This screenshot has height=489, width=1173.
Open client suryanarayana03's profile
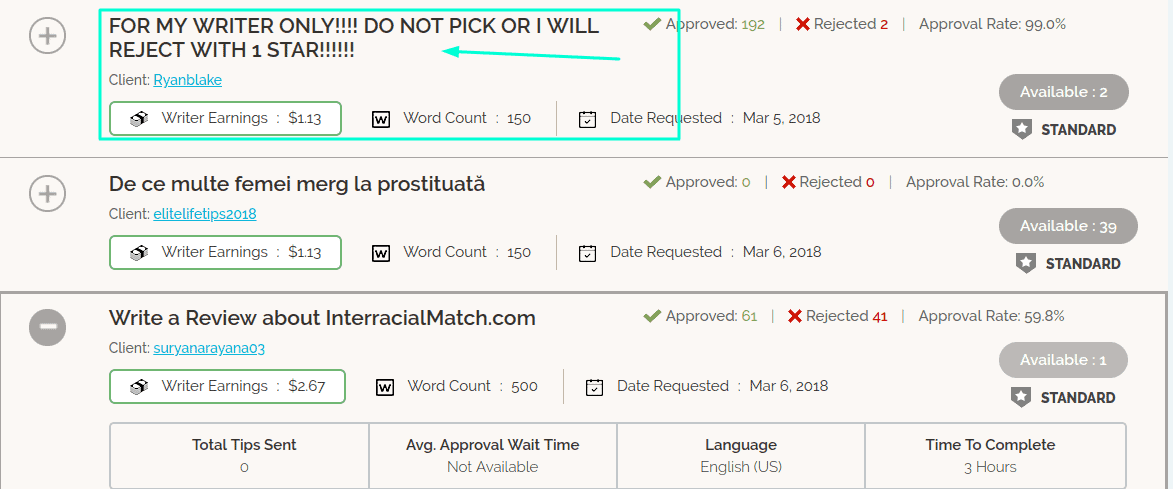(209, 348)
